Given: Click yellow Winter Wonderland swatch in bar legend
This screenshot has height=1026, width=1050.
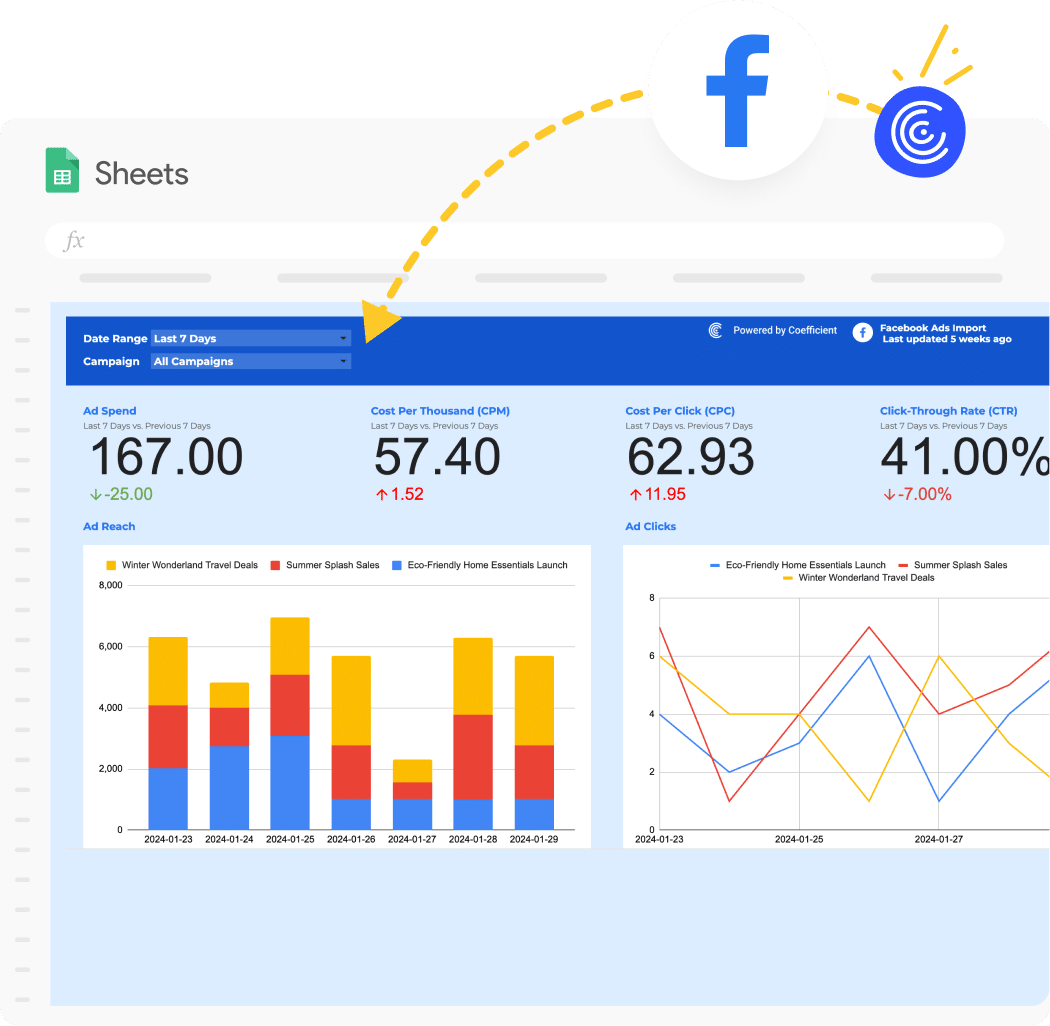Looking at the screenshot, I should [x=111, y=565].
